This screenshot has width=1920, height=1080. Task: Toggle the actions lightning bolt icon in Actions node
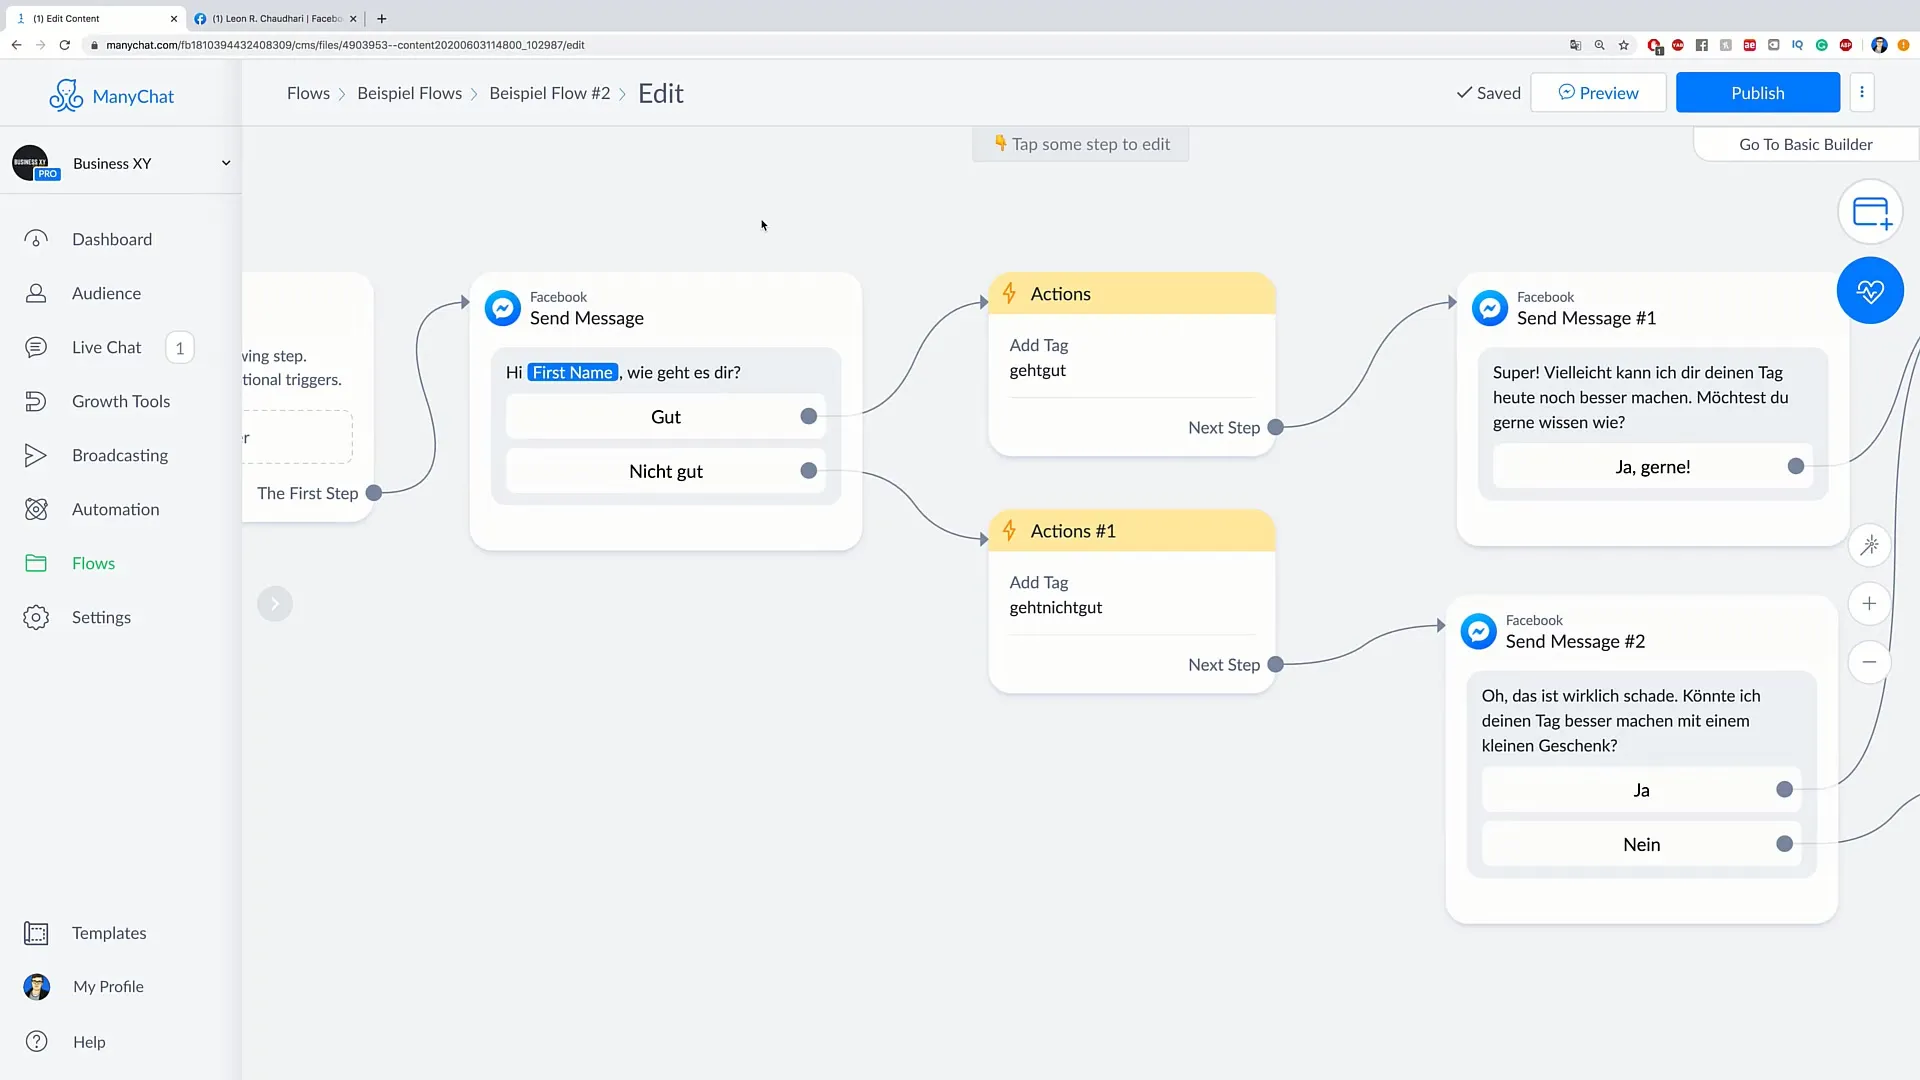(x=1010, y=293)
